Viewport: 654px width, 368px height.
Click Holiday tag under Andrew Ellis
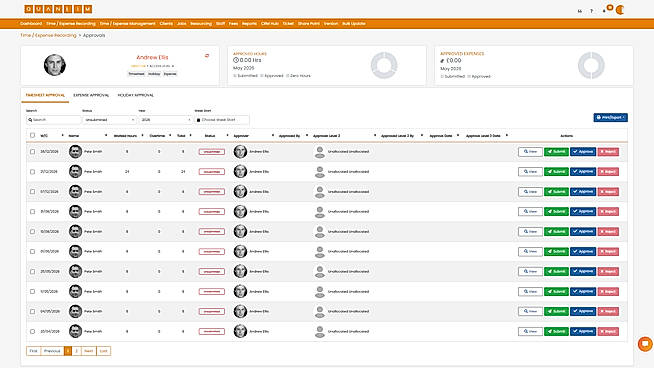click(154, 74)
